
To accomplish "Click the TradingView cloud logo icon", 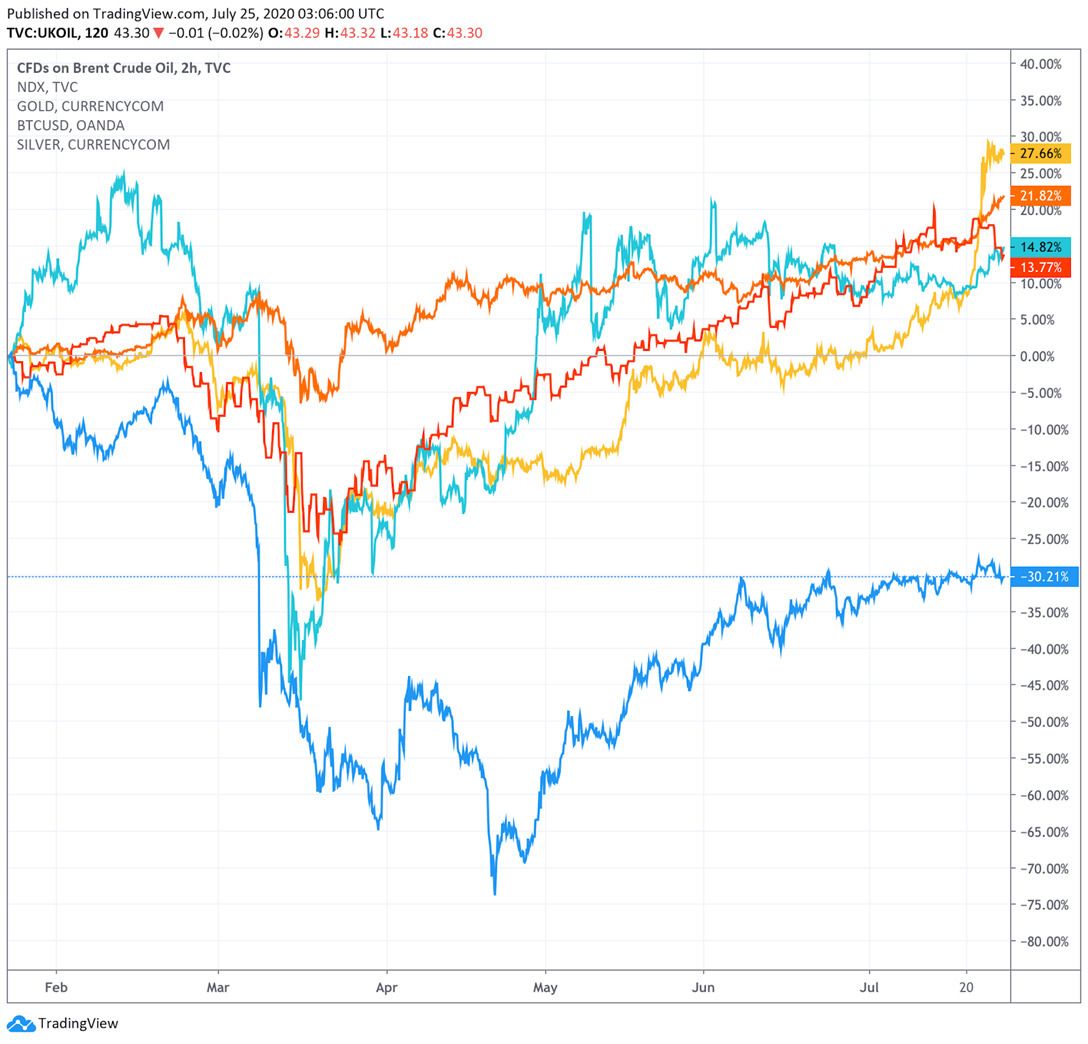I will click(20, 1023).
